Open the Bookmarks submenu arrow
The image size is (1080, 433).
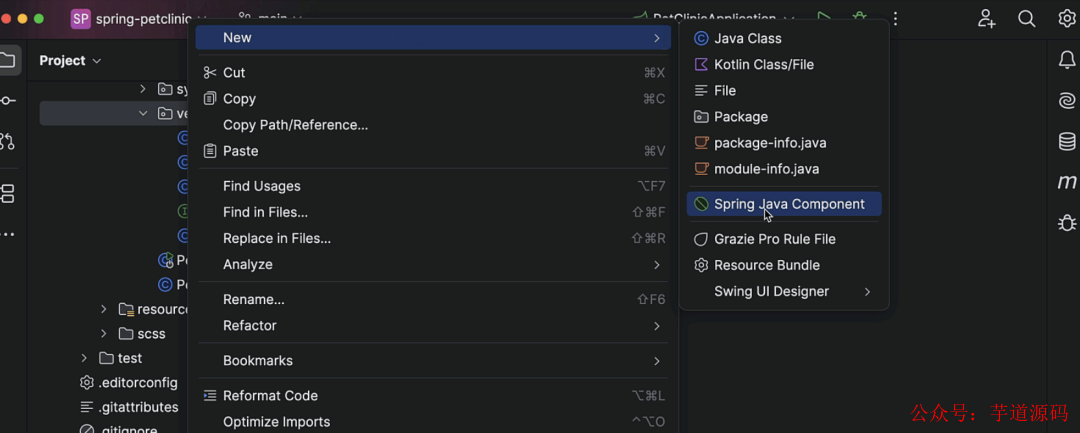pyautogui.click(x=656, y=361)
